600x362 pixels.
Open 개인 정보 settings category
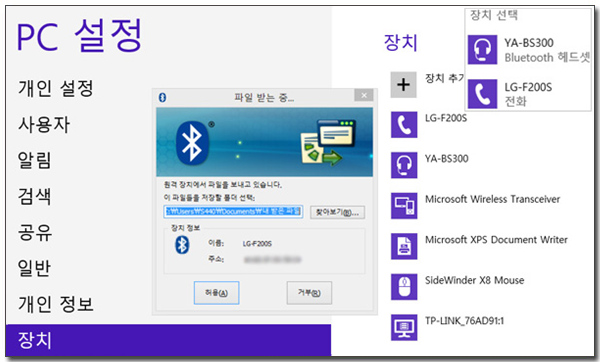tap(56, 304)
